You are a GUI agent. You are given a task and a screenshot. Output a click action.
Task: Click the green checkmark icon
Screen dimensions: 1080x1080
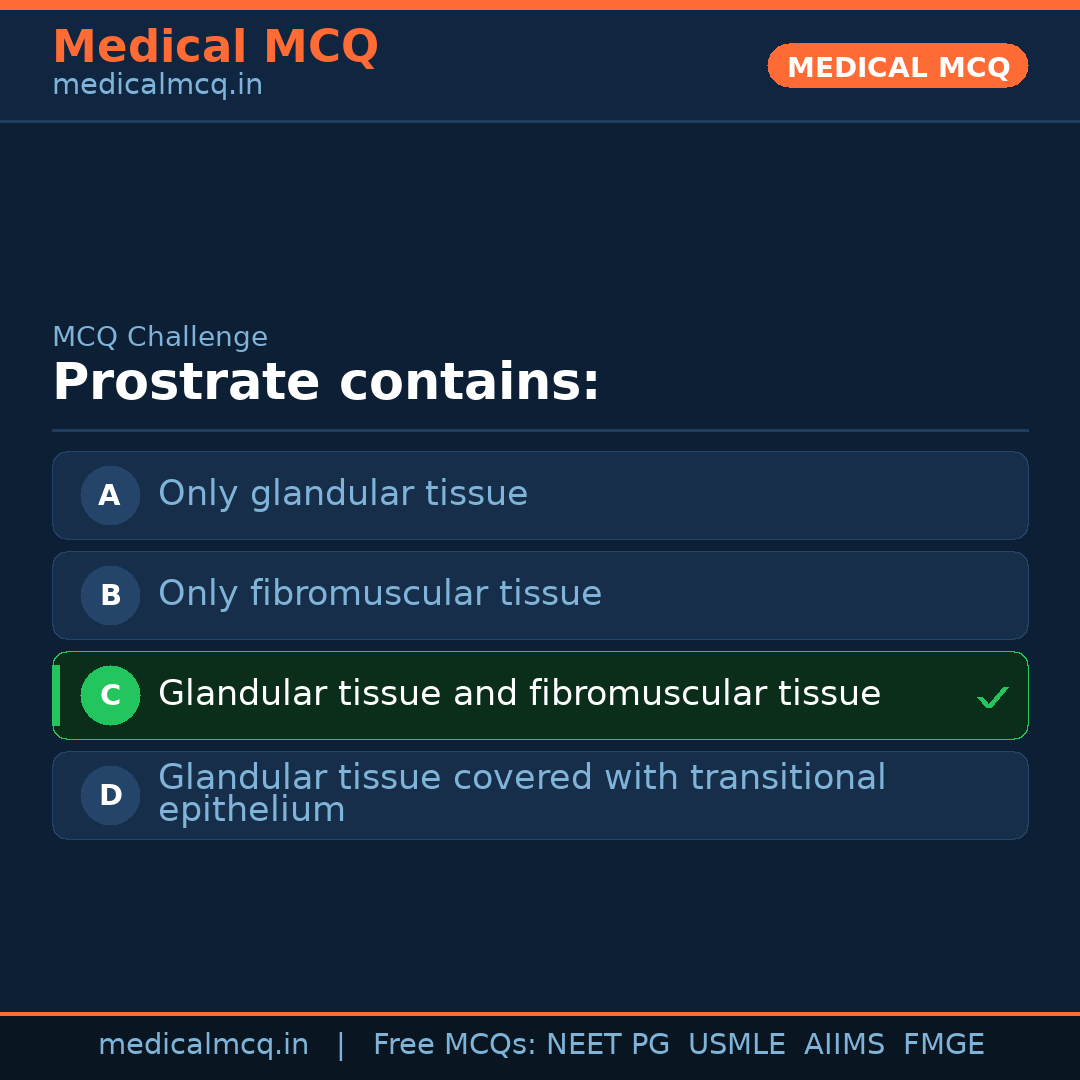pyautogui.click(x=992, y=697)
